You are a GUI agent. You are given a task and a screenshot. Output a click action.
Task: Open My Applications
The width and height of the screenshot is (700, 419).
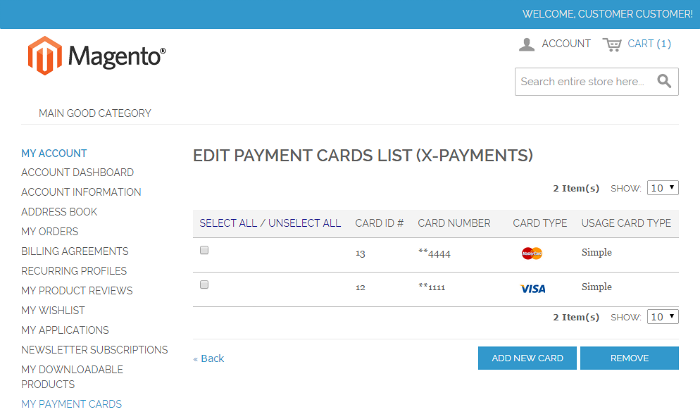[65, 330]
